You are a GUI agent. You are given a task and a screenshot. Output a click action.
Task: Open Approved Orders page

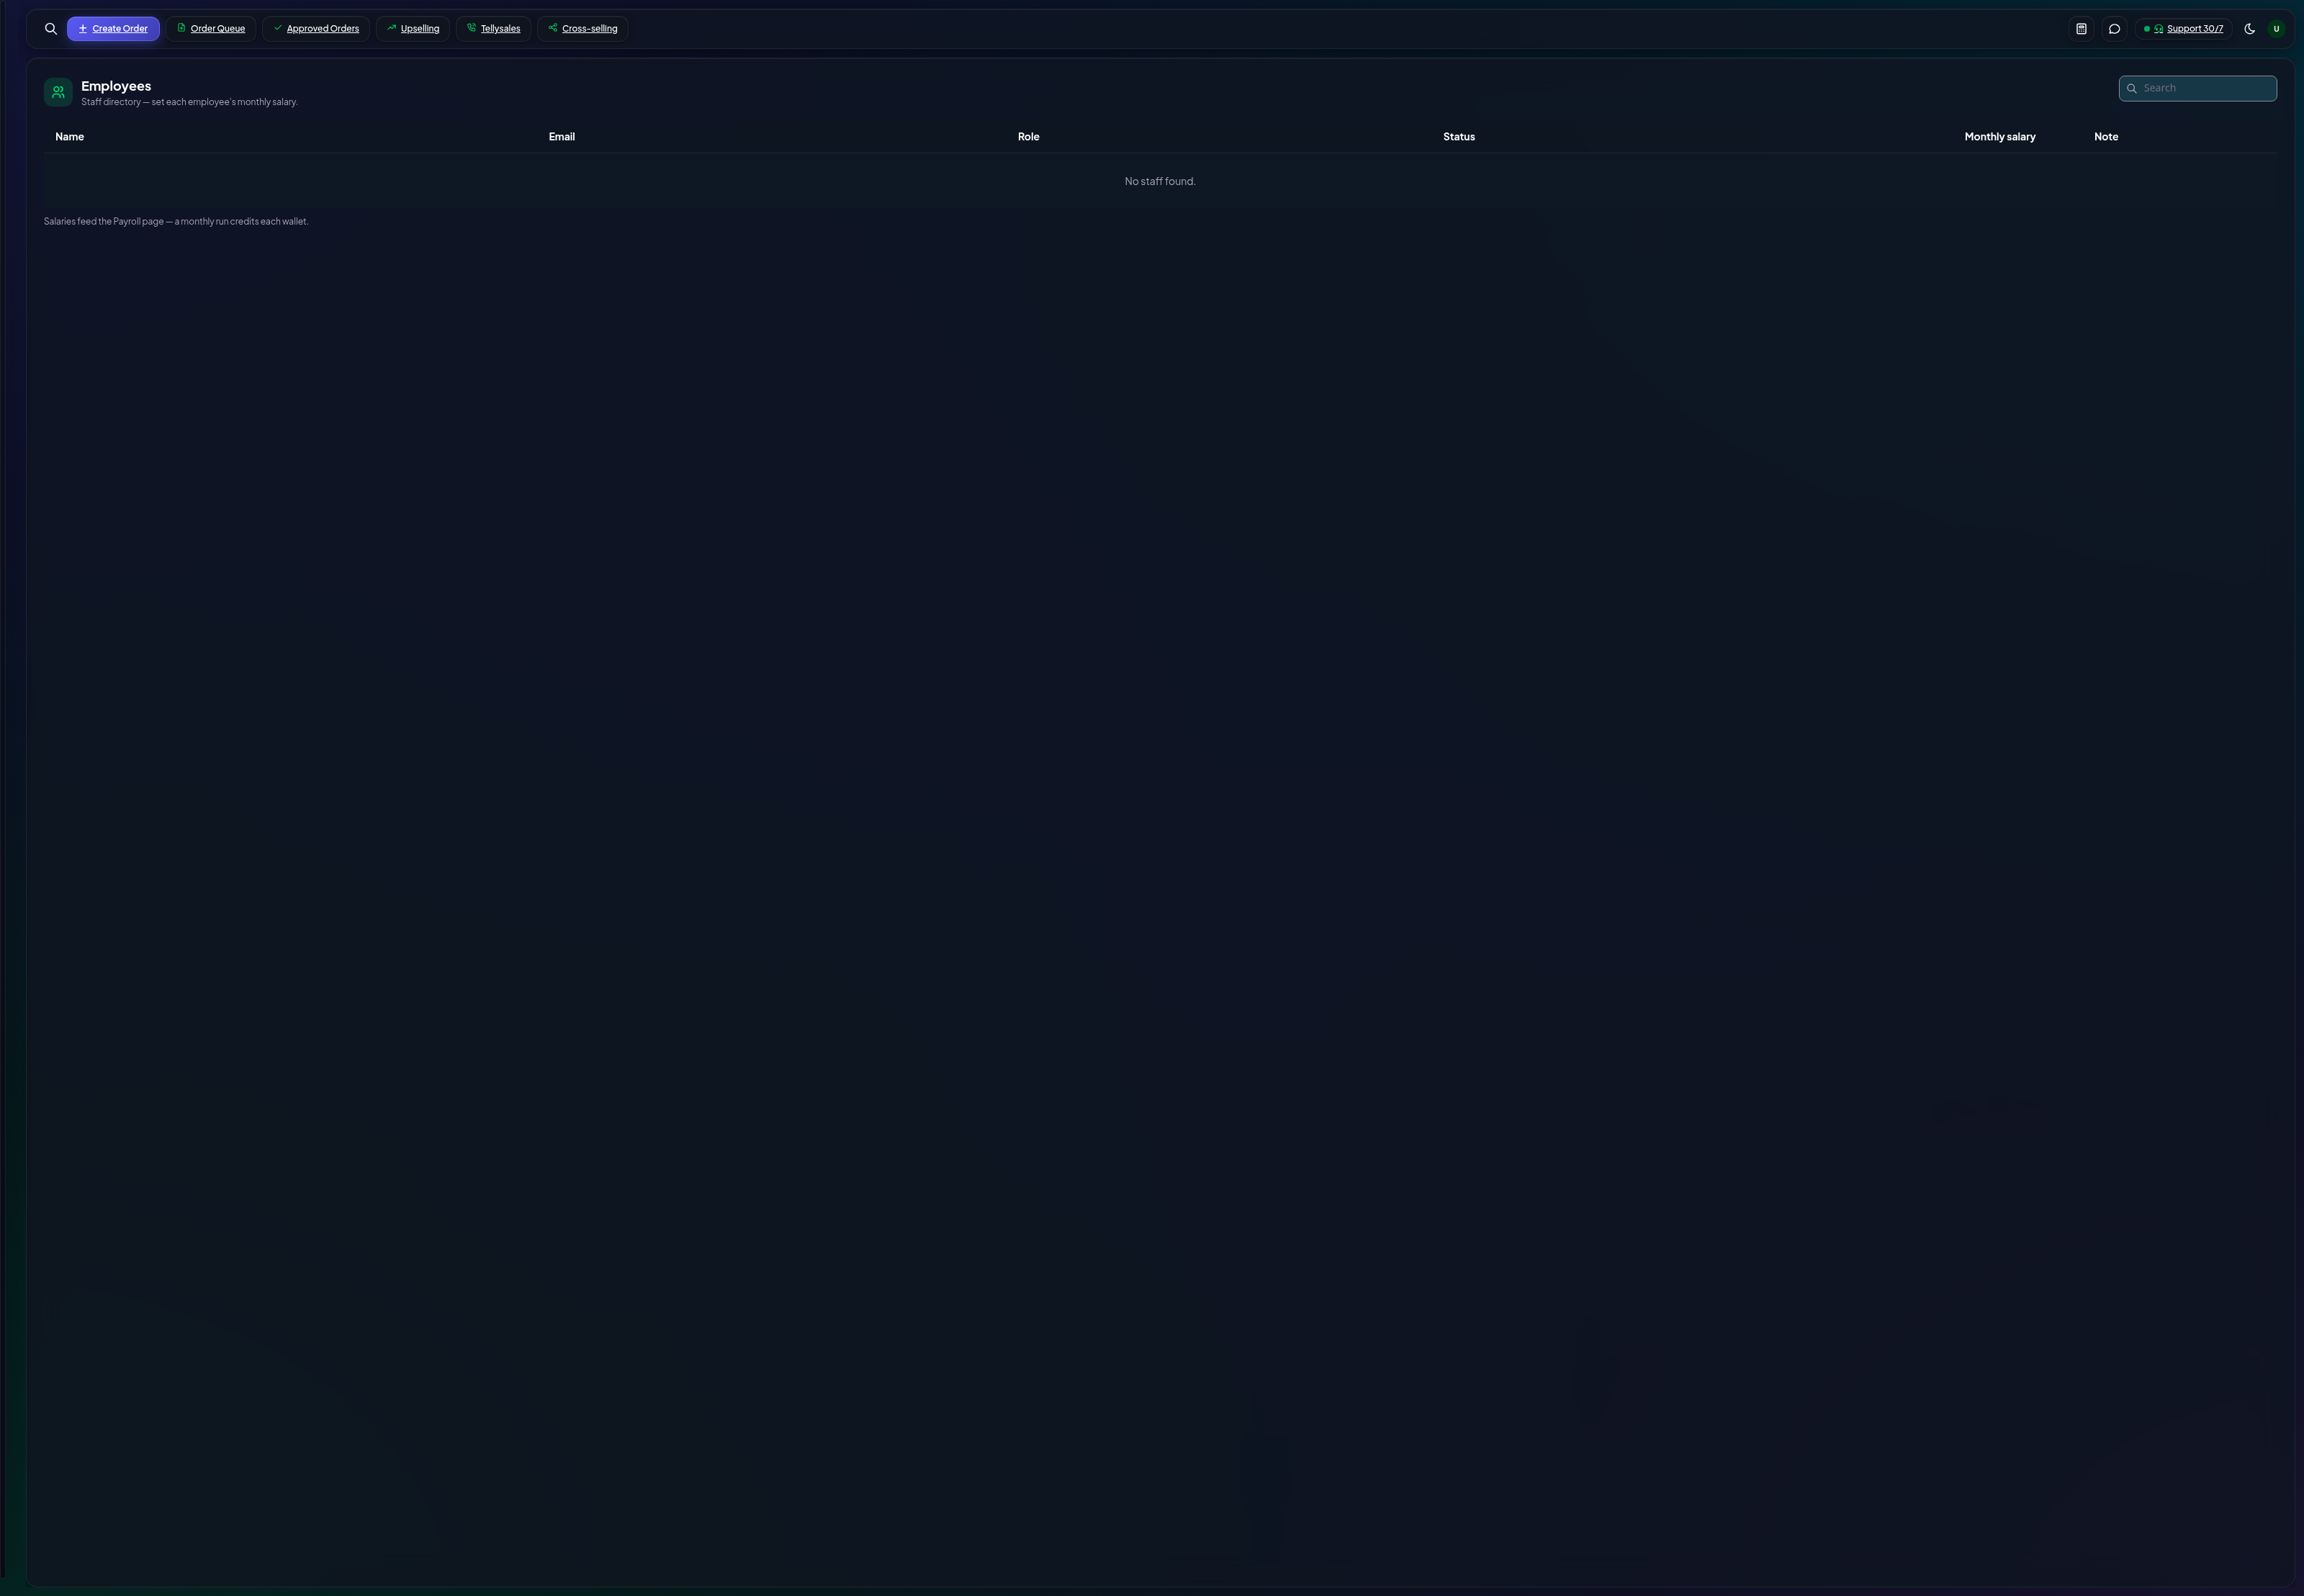316,29
